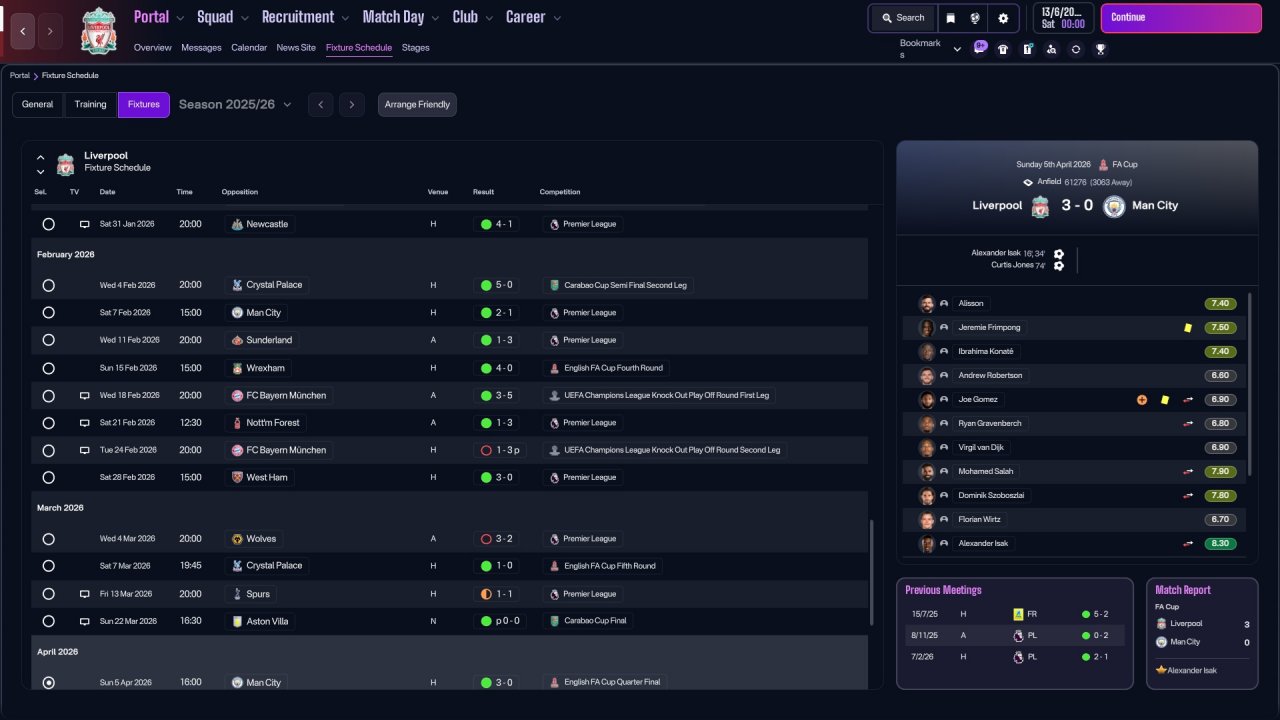The width and height of the screenshot is (1280, 720).
Task: Click the Wolves club badge
Action: coord(237,539)
